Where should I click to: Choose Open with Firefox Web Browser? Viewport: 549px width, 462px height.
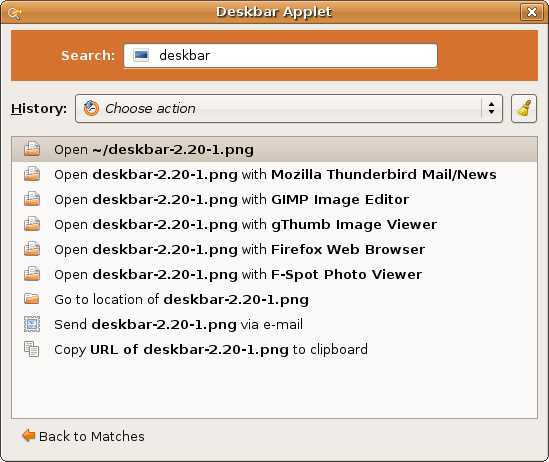[x=274, y=250]
